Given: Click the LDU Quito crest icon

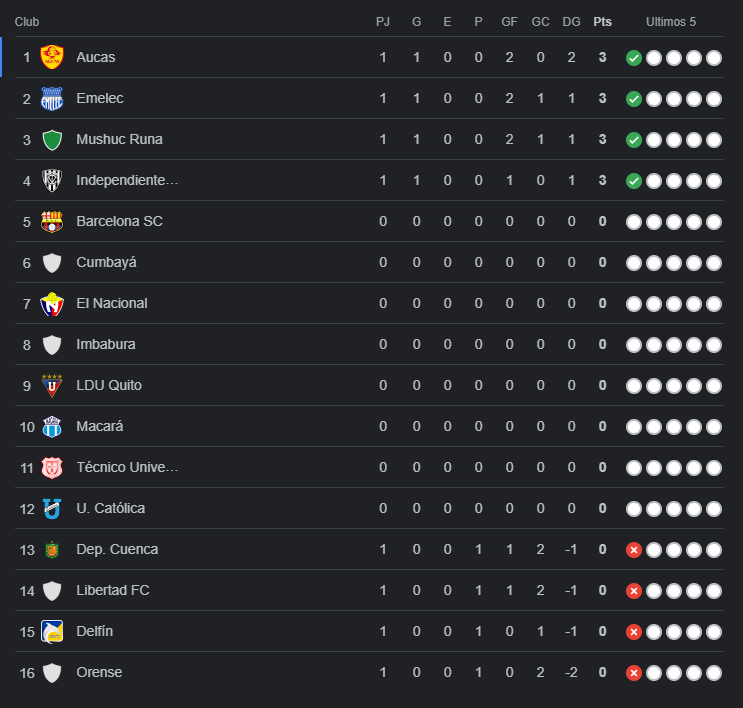Looking at the screenshot, I should (x=52, y=386).
